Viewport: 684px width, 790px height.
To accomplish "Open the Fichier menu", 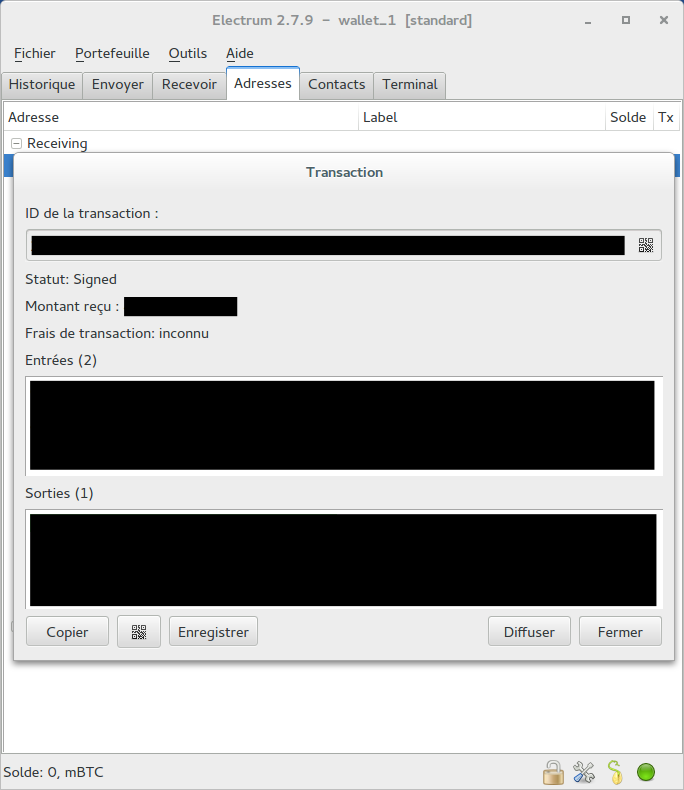I will [35, 53].
